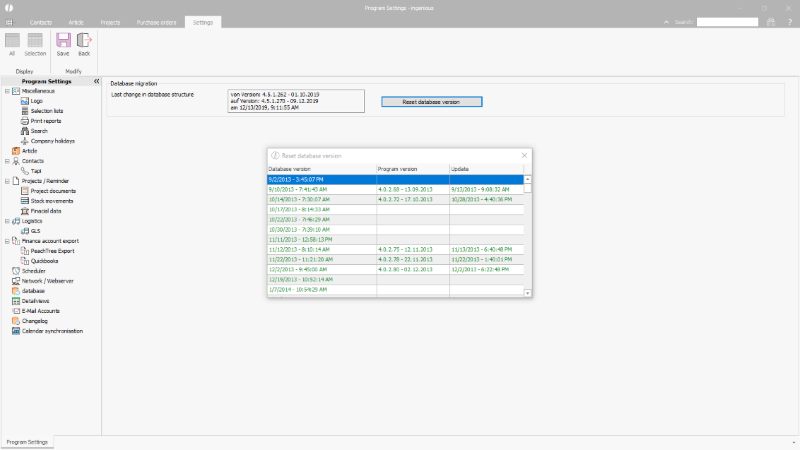Open E-Mail Accounts in the settings tree

point(42,311)
